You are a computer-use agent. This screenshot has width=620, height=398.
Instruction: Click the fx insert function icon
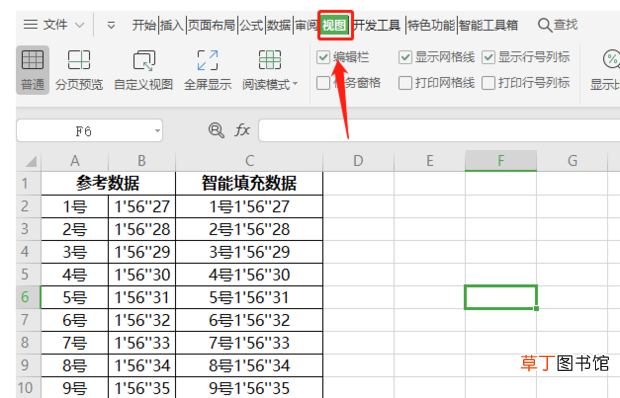click(x=242, y=130)
